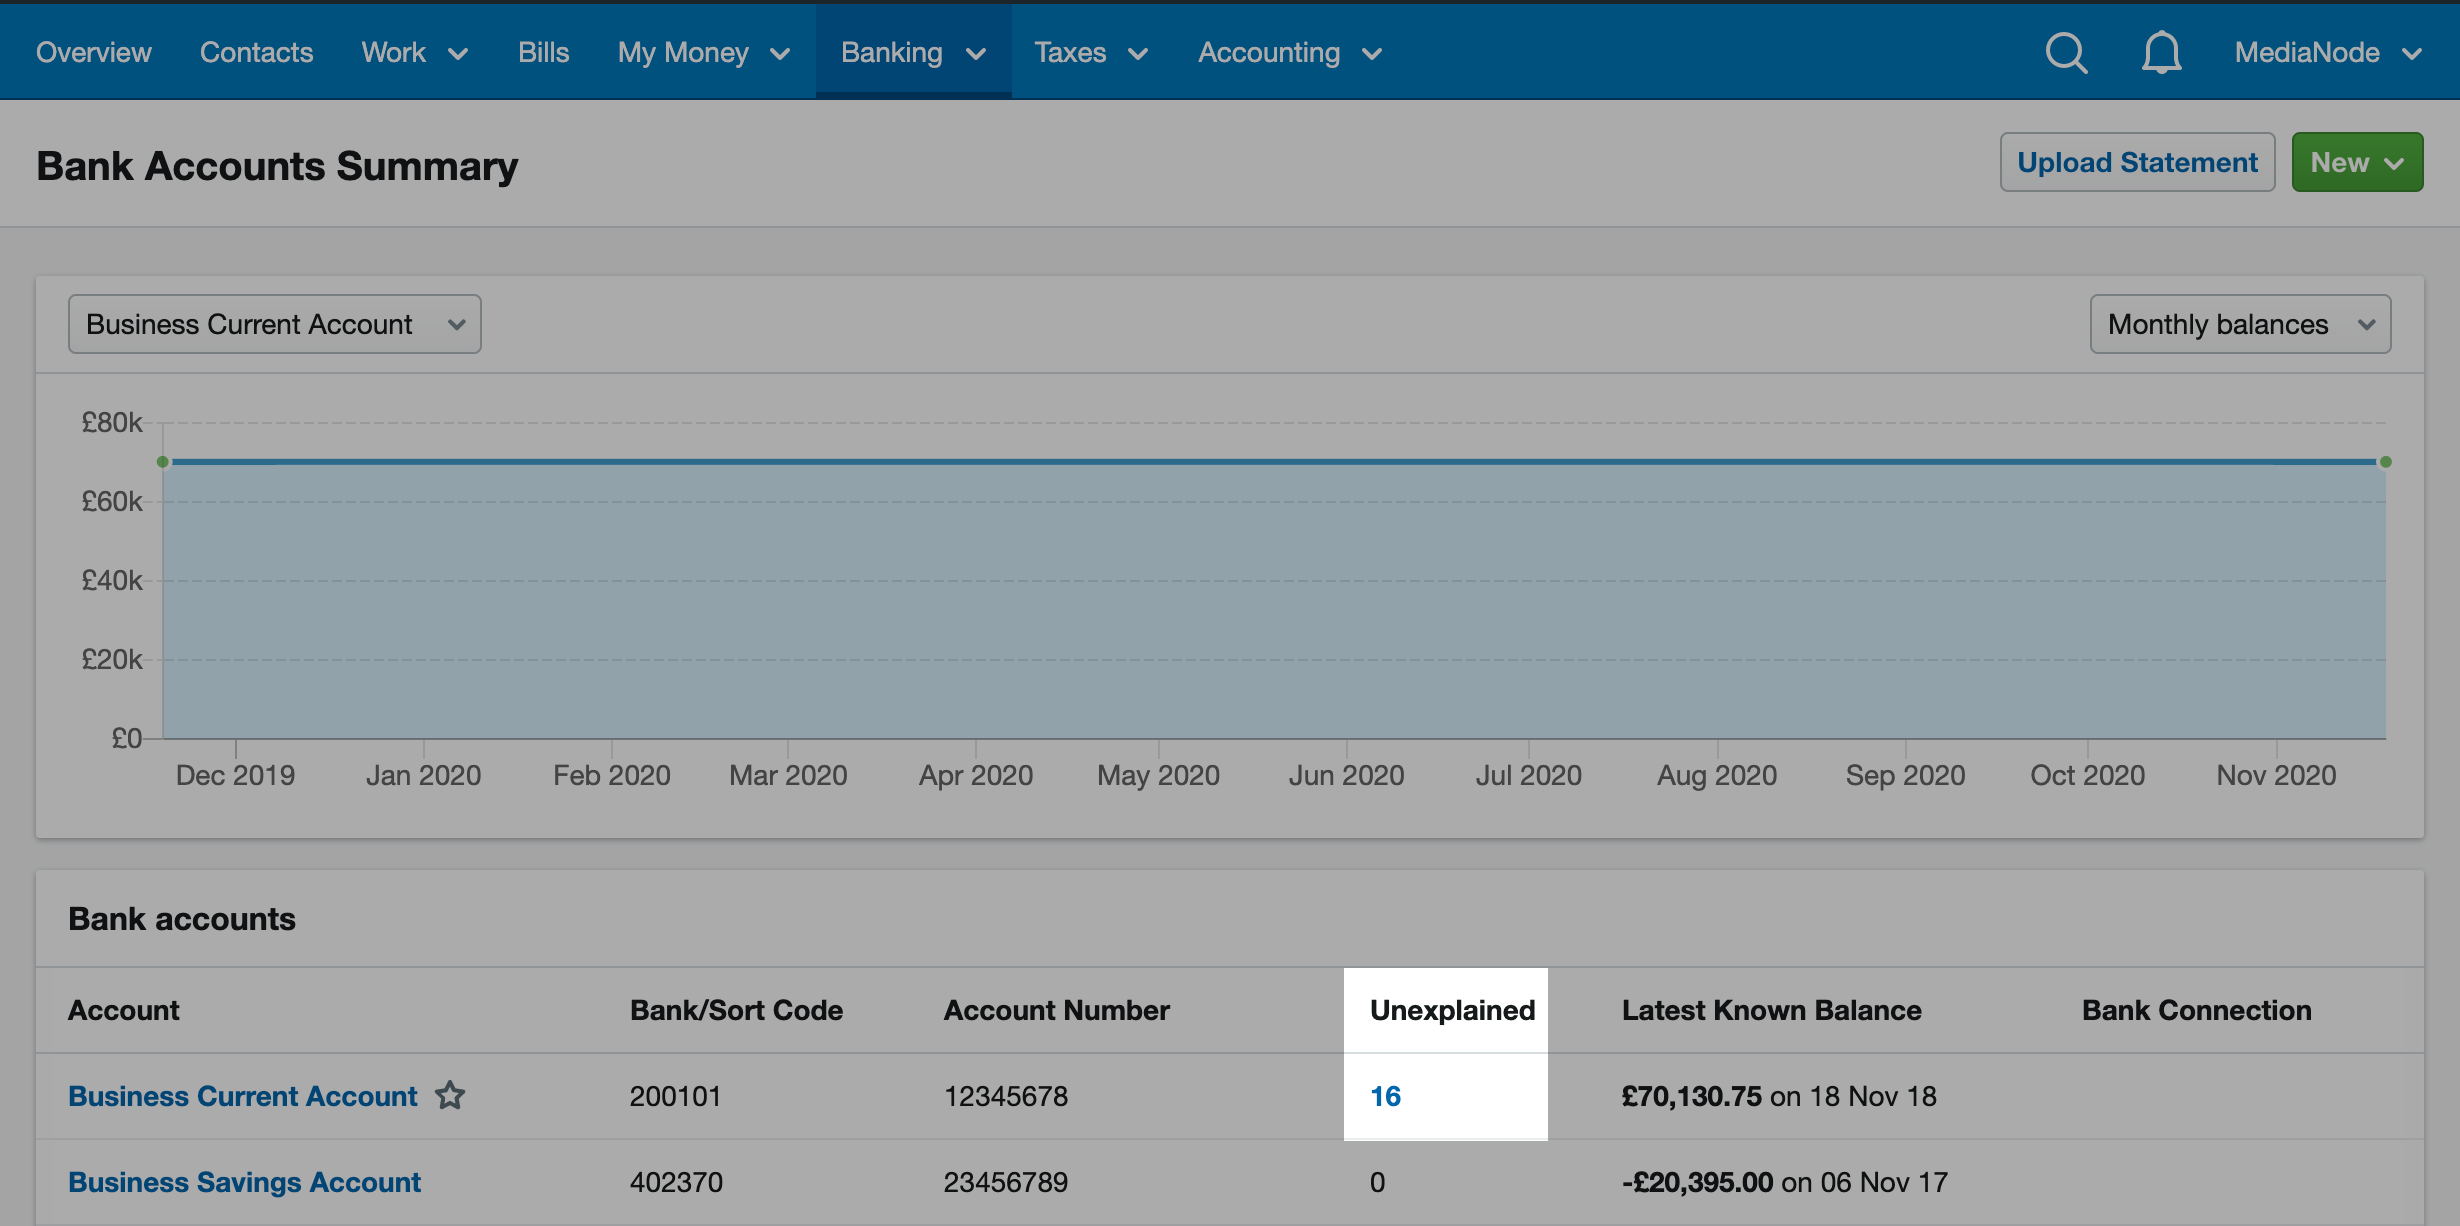Expand the Work menu
2460x1226 pixels.
click(415, 52)
